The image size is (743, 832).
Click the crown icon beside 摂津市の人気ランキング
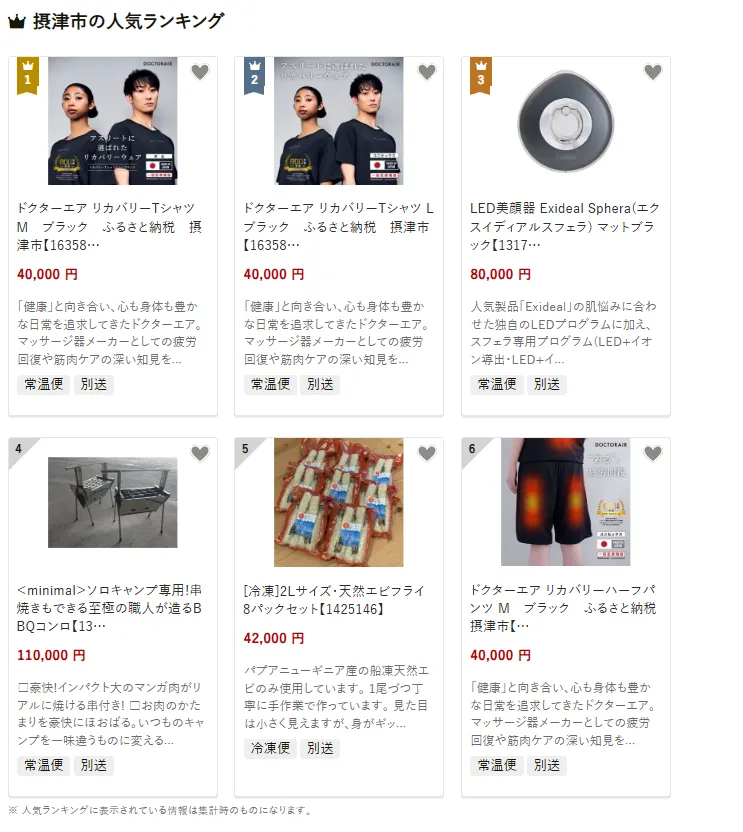(x=17, y=22)
